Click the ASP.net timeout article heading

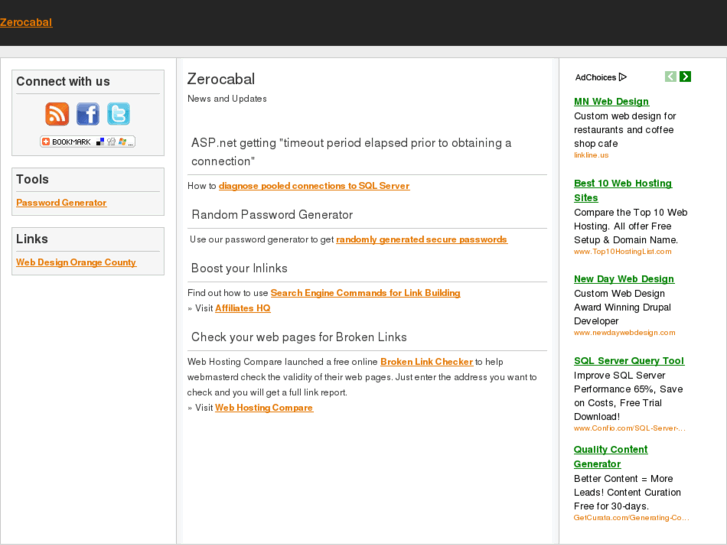[351, 152]
